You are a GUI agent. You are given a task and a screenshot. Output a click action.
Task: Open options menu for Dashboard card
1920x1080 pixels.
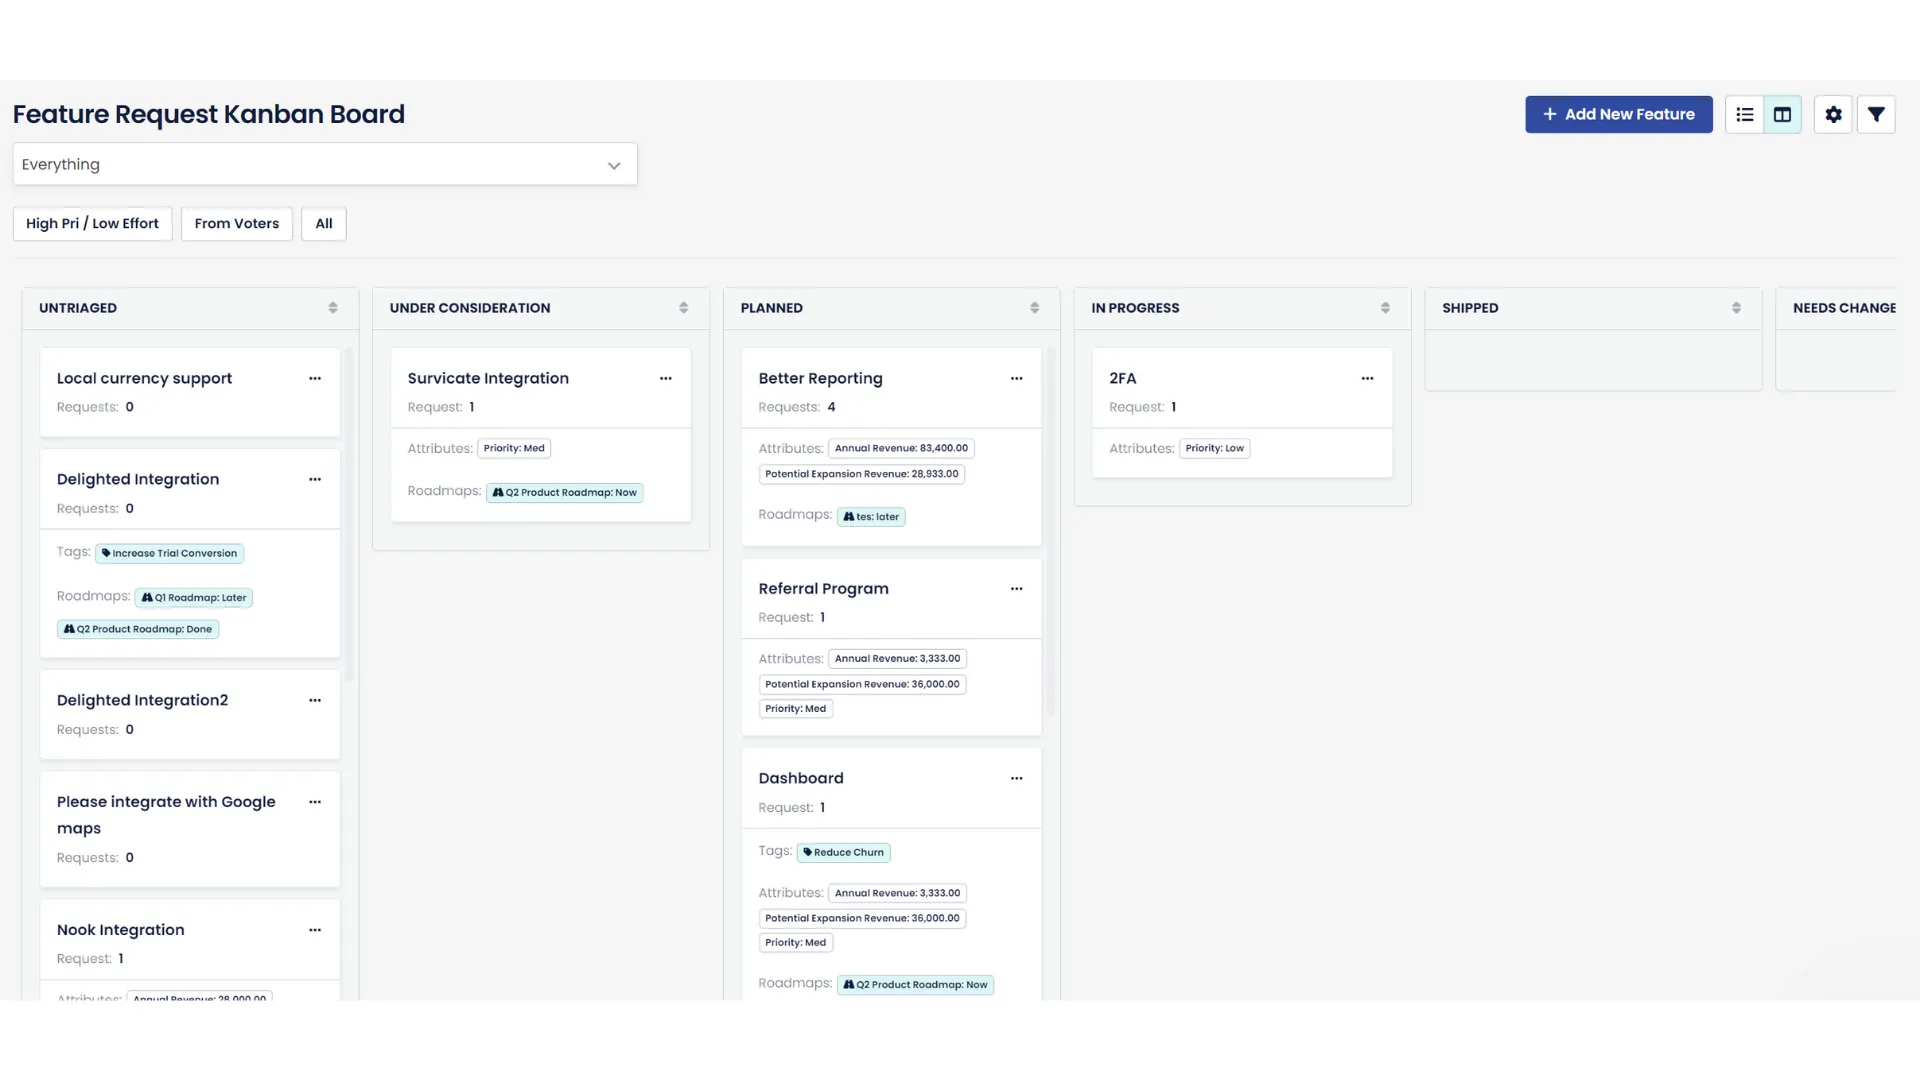point(1017,779)
